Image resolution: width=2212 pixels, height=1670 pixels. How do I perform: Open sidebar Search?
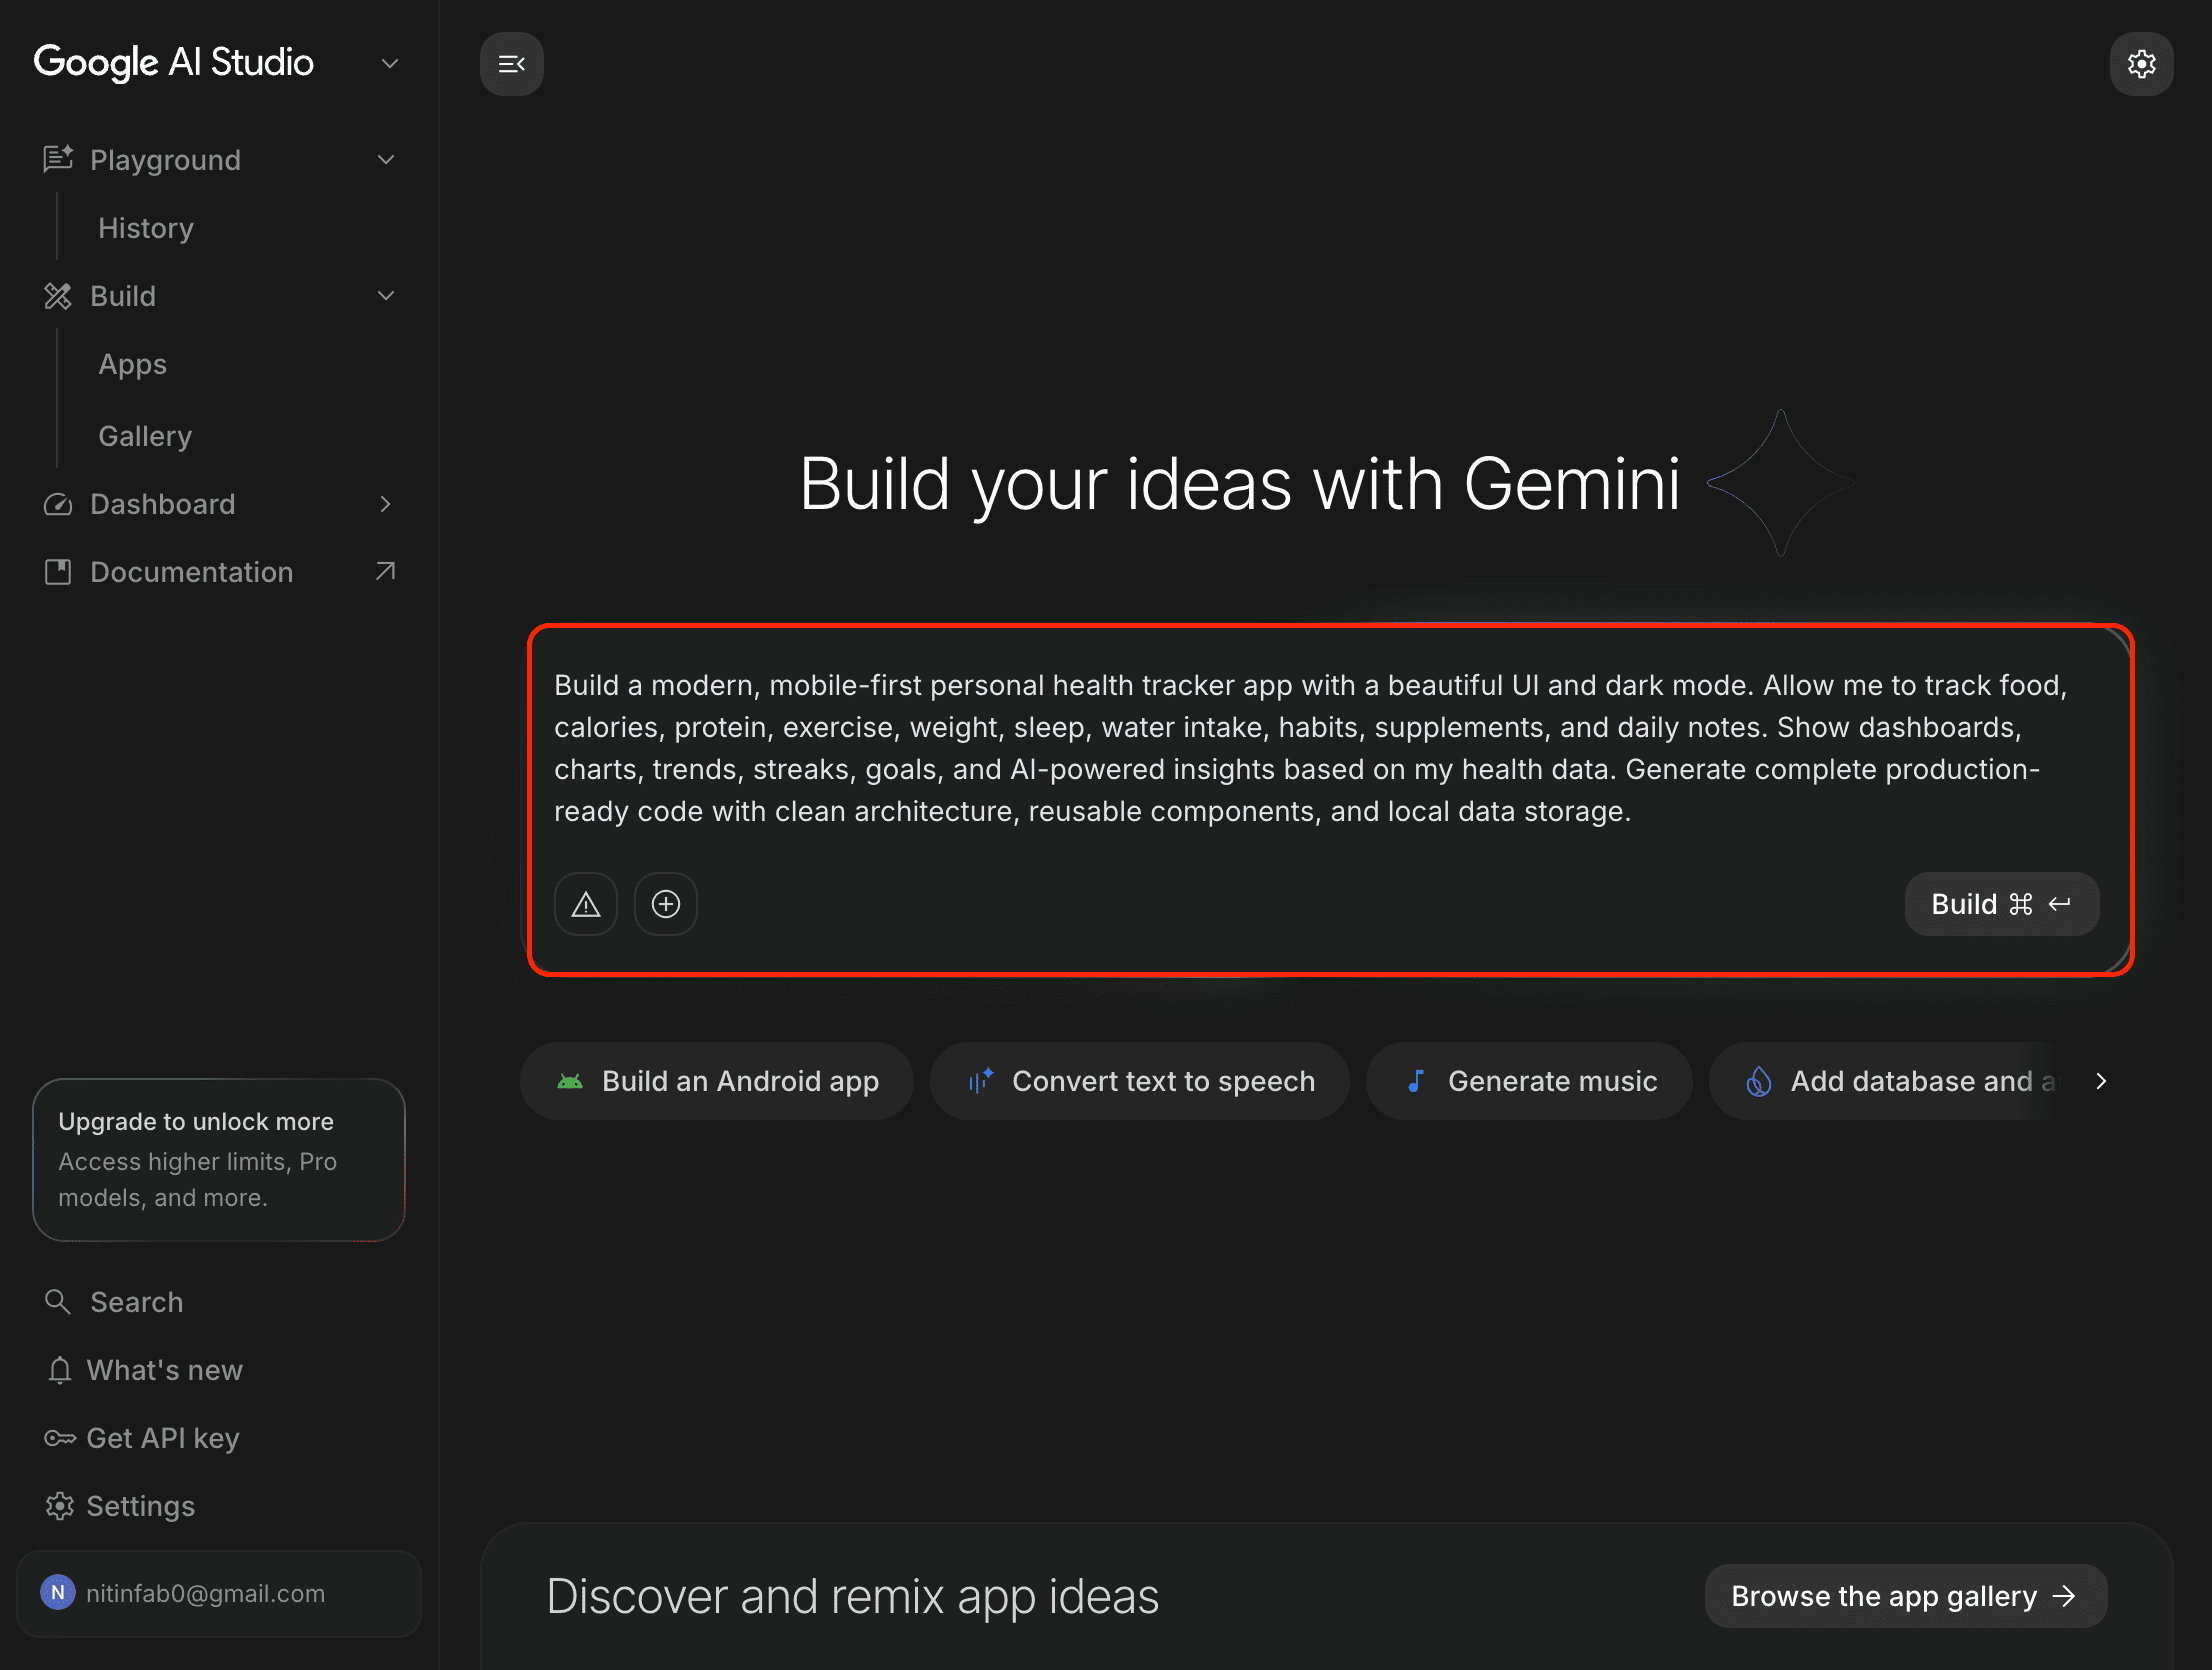(x=137, y=1302)
